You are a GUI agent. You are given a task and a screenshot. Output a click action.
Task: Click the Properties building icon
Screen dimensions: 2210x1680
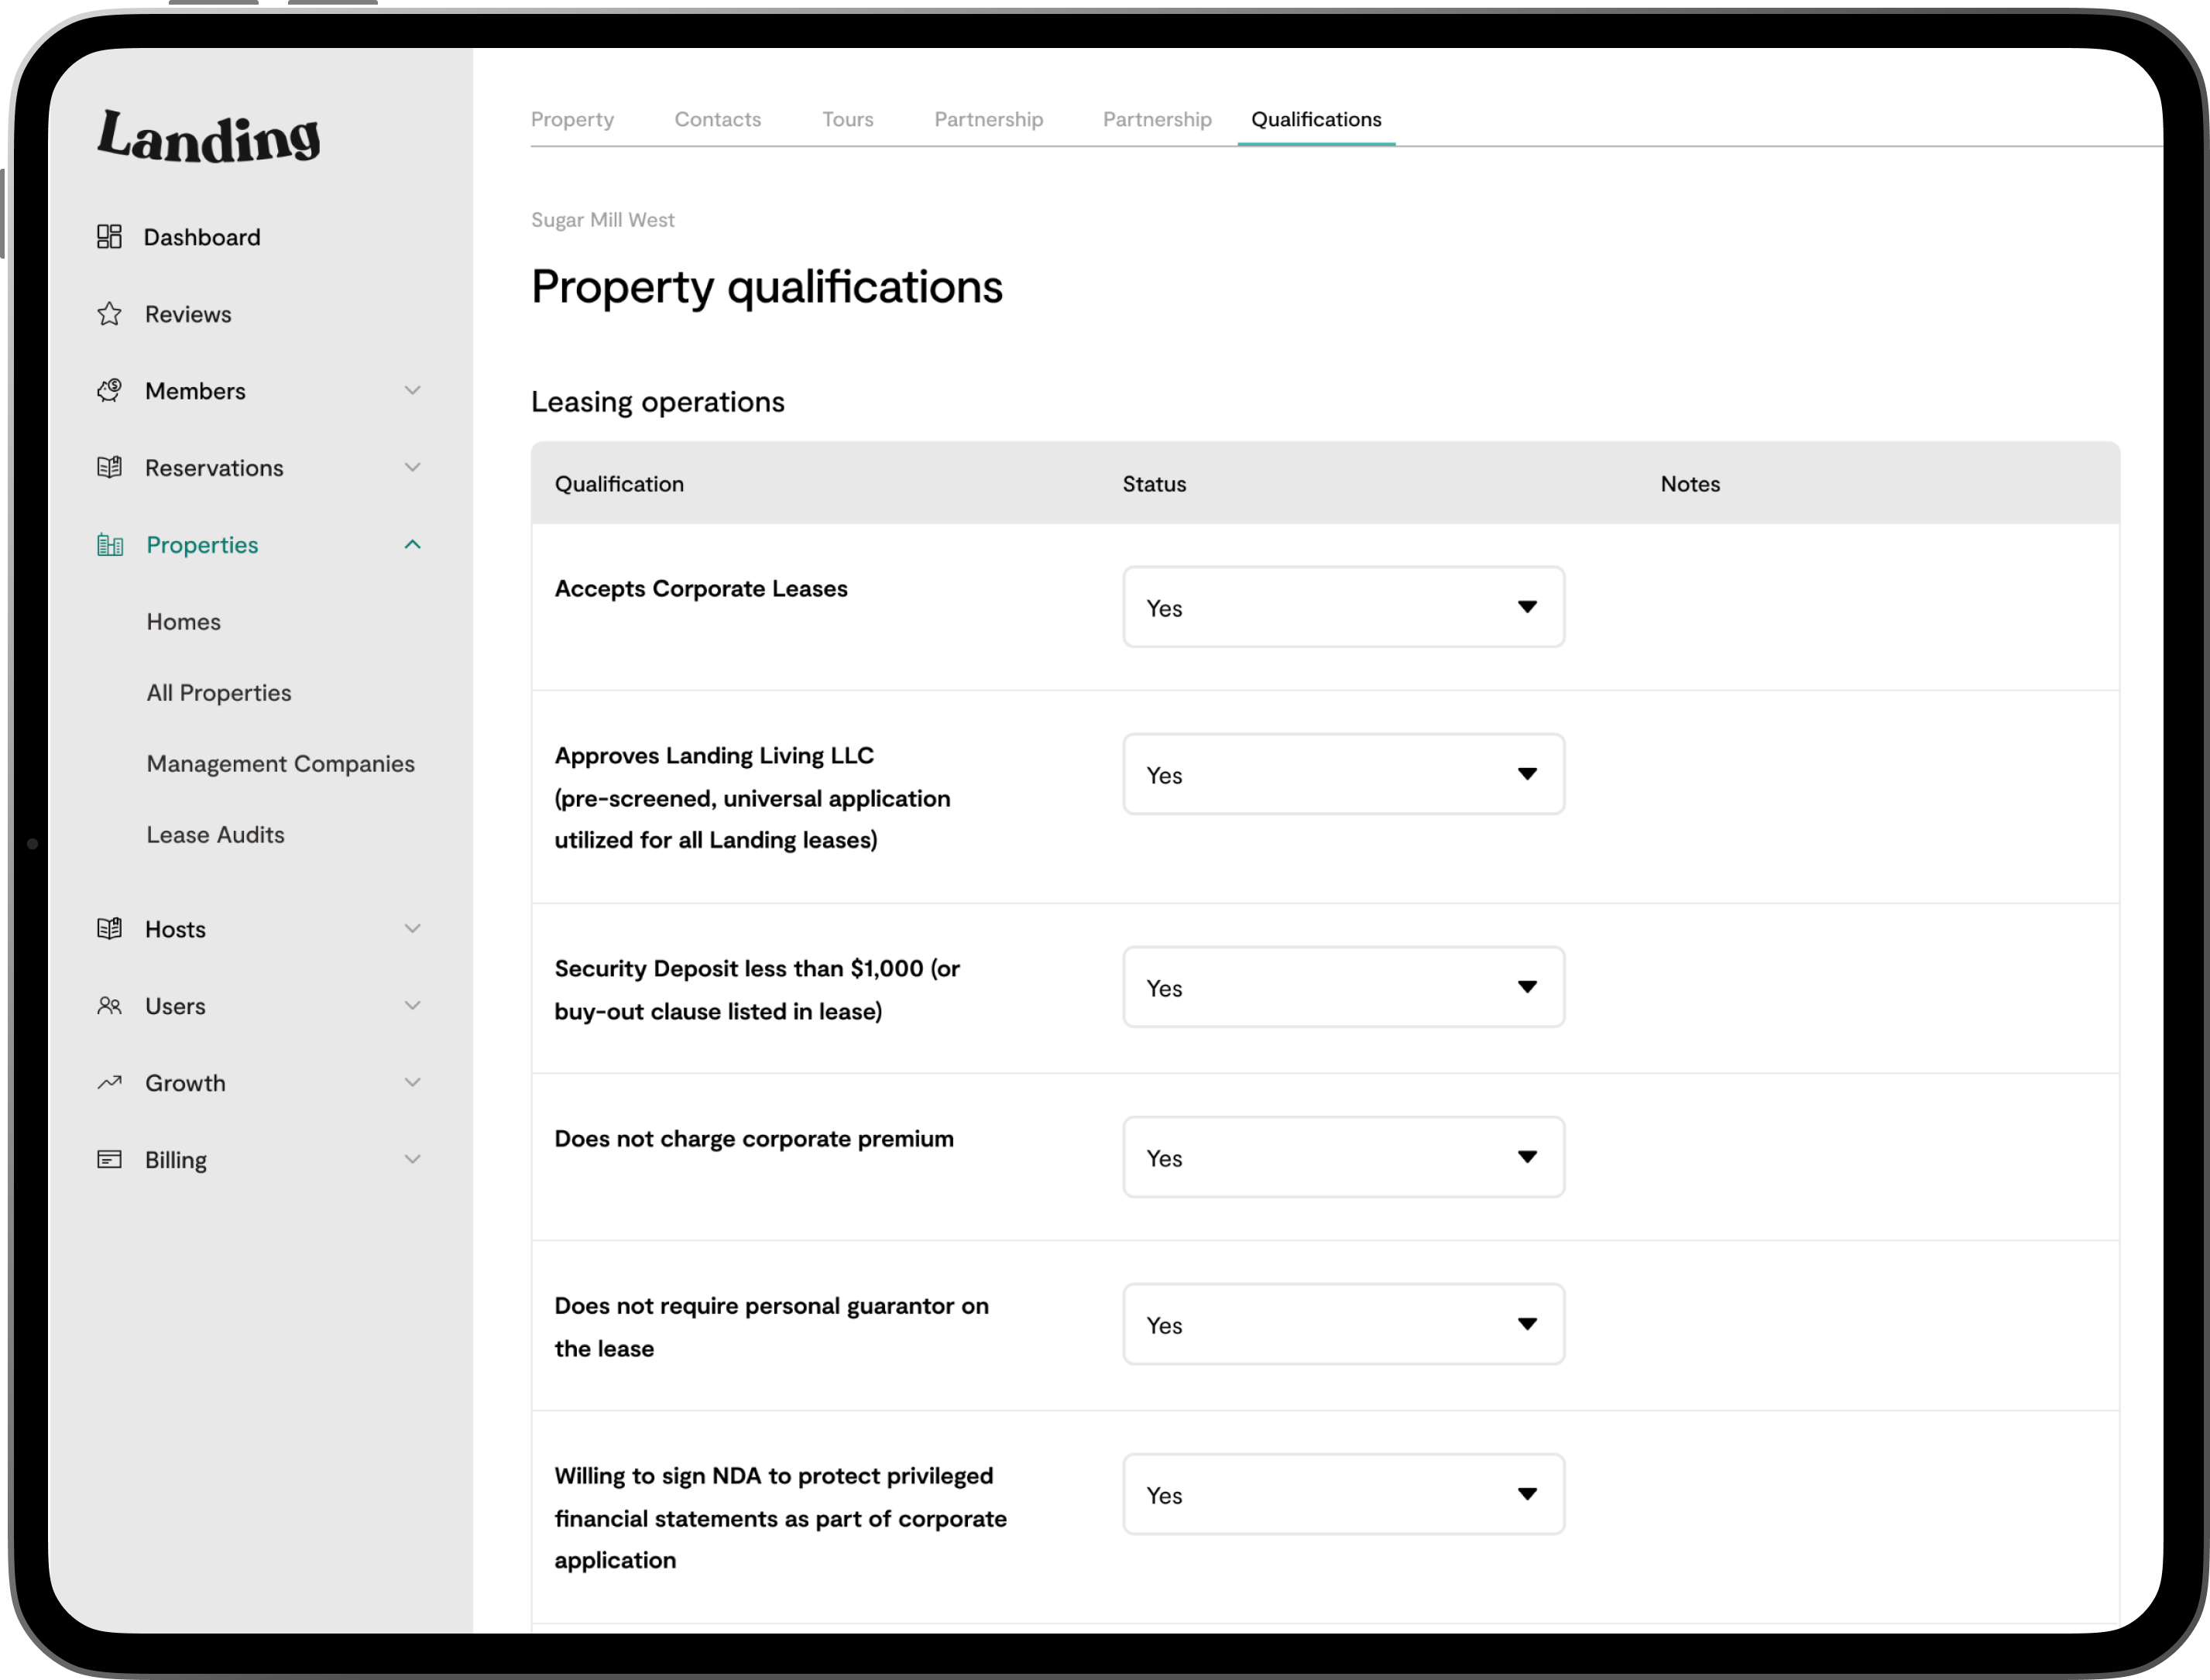(110, 545)
